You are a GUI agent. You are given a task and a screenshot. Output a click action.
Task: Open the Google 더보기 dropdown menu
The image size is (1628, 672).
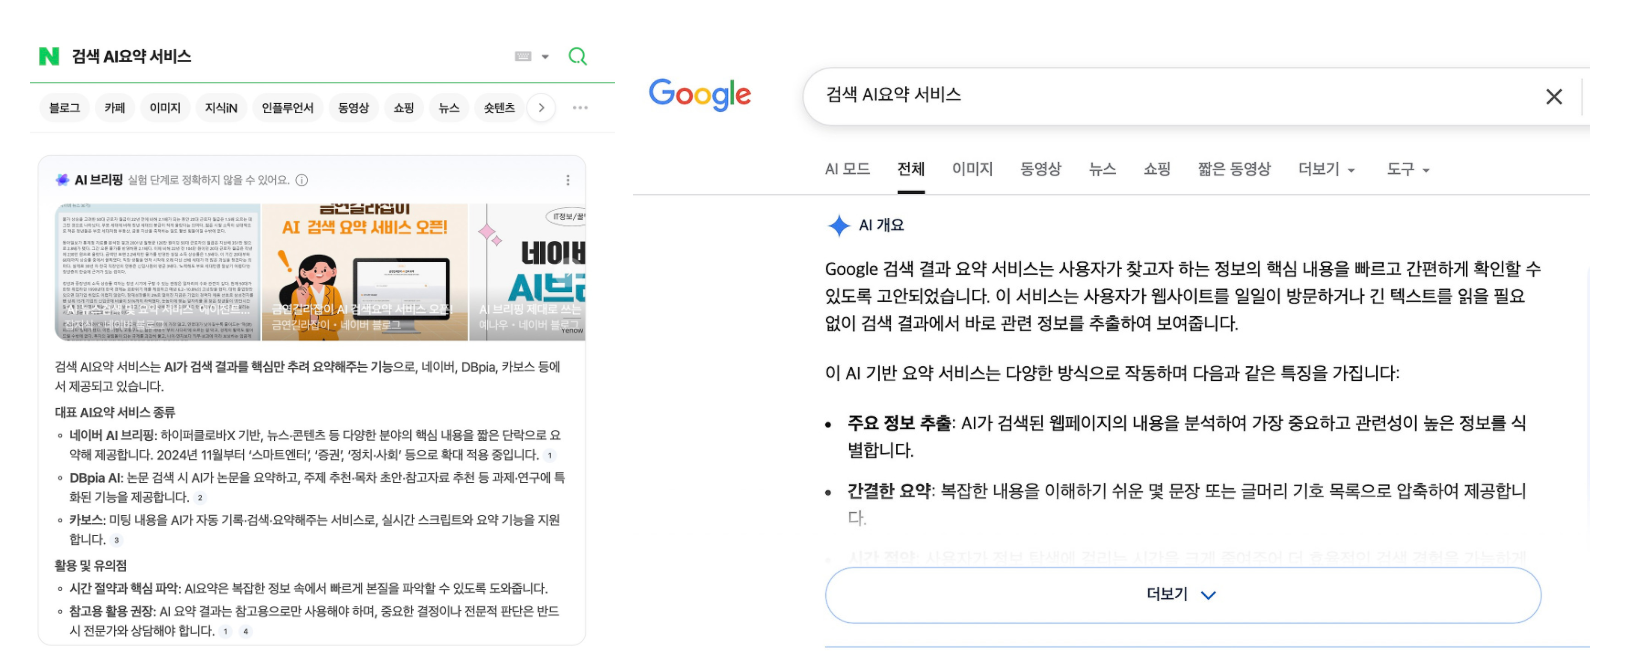1327,169
